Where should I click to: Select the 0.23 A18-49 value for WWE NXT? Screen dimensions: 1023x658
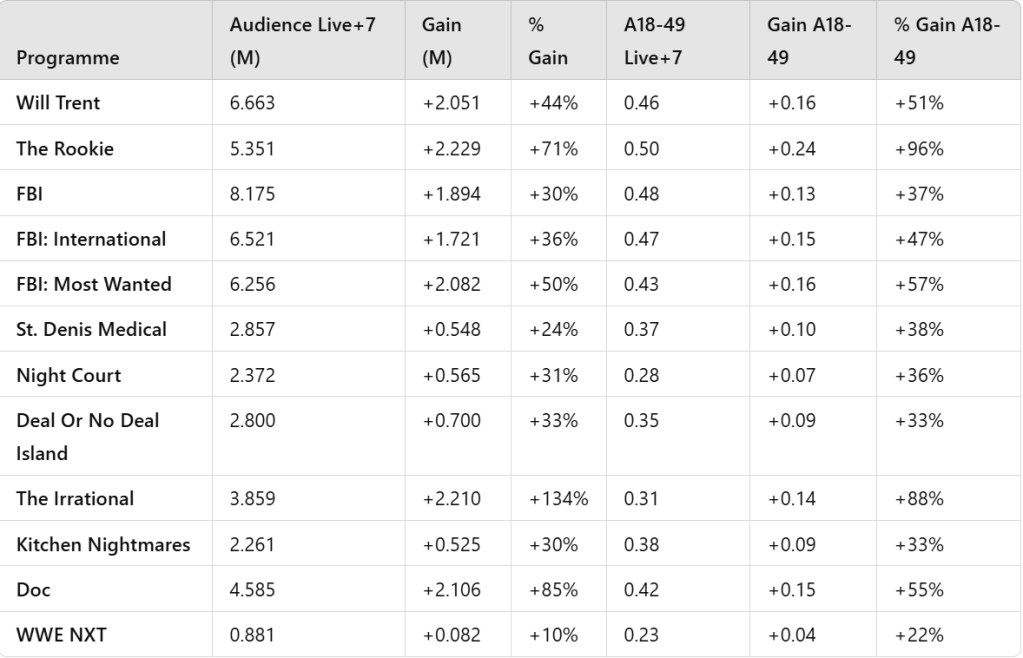(641, 635)
